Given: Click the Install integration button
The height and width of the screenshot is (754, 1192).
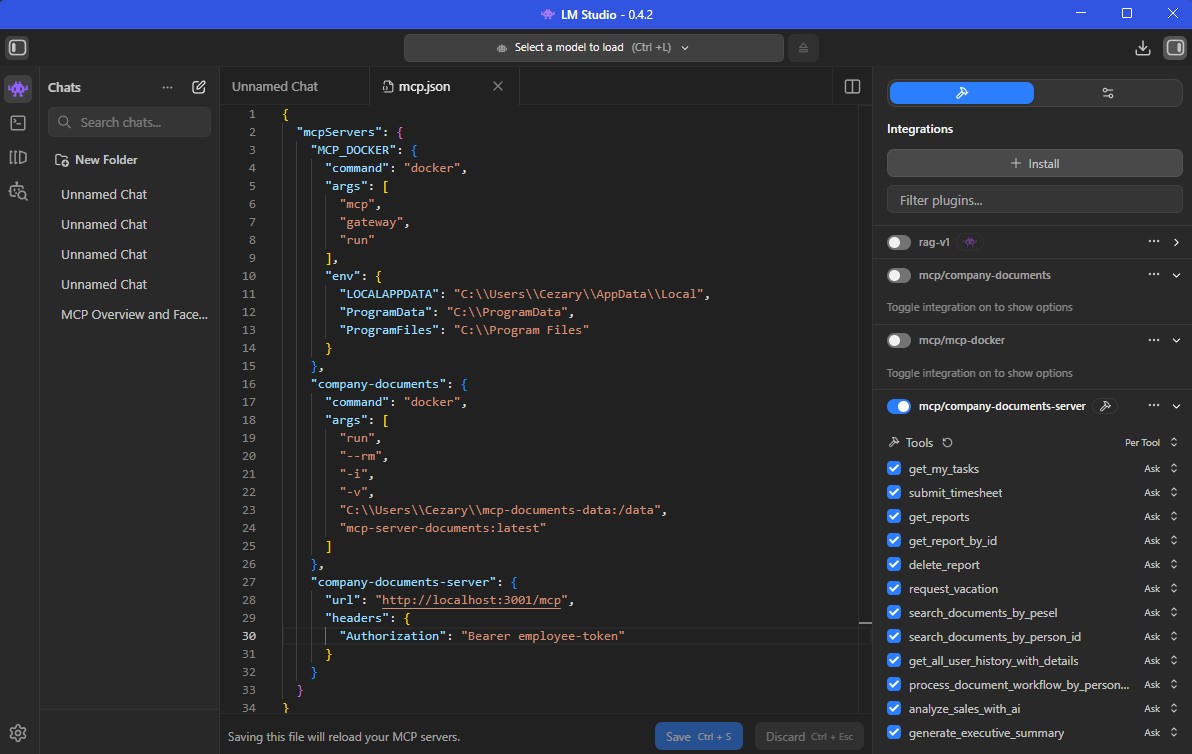Looking at the screenshot, I should click(x=1034, y=163).
